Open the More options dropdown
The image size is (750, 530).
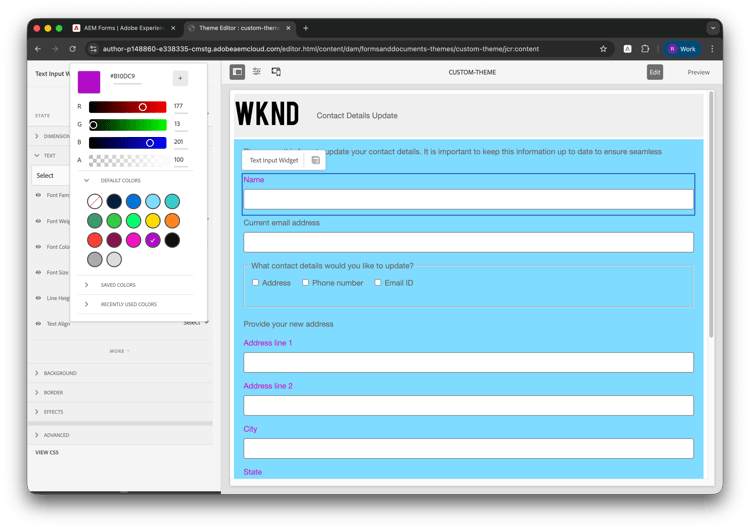120,351
